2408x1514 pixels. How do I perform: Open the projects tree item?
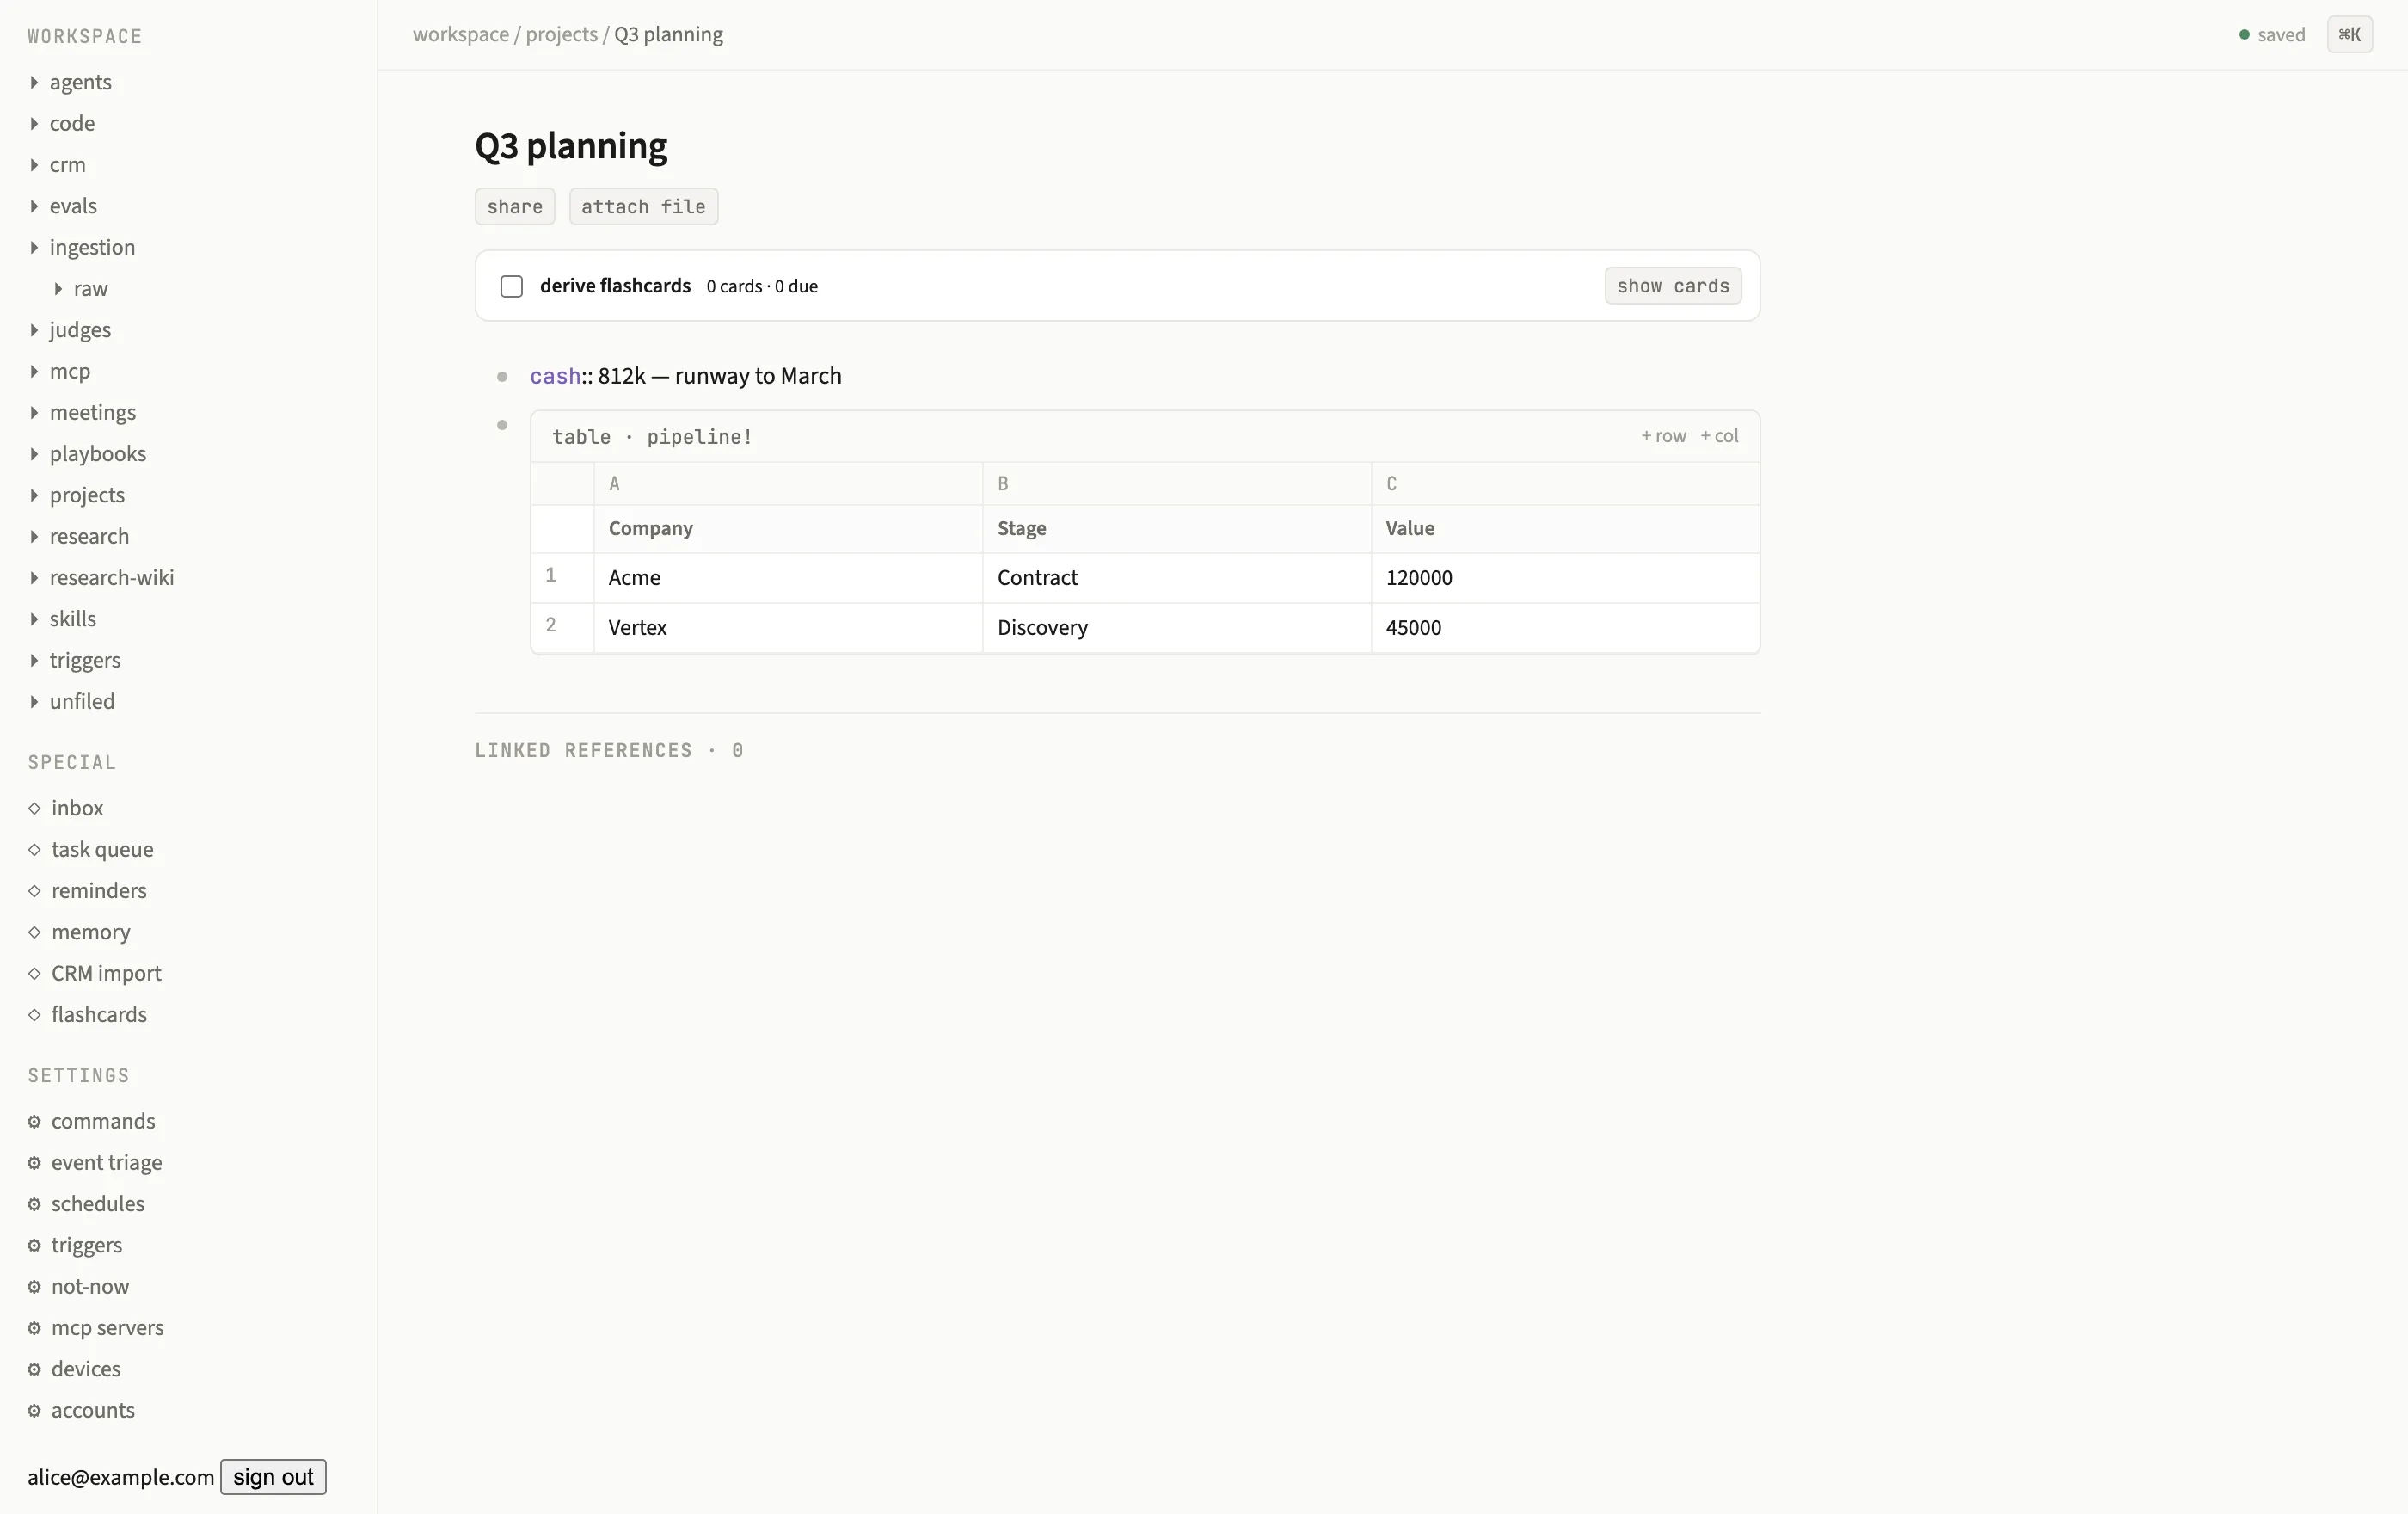(x=87, y=495)
